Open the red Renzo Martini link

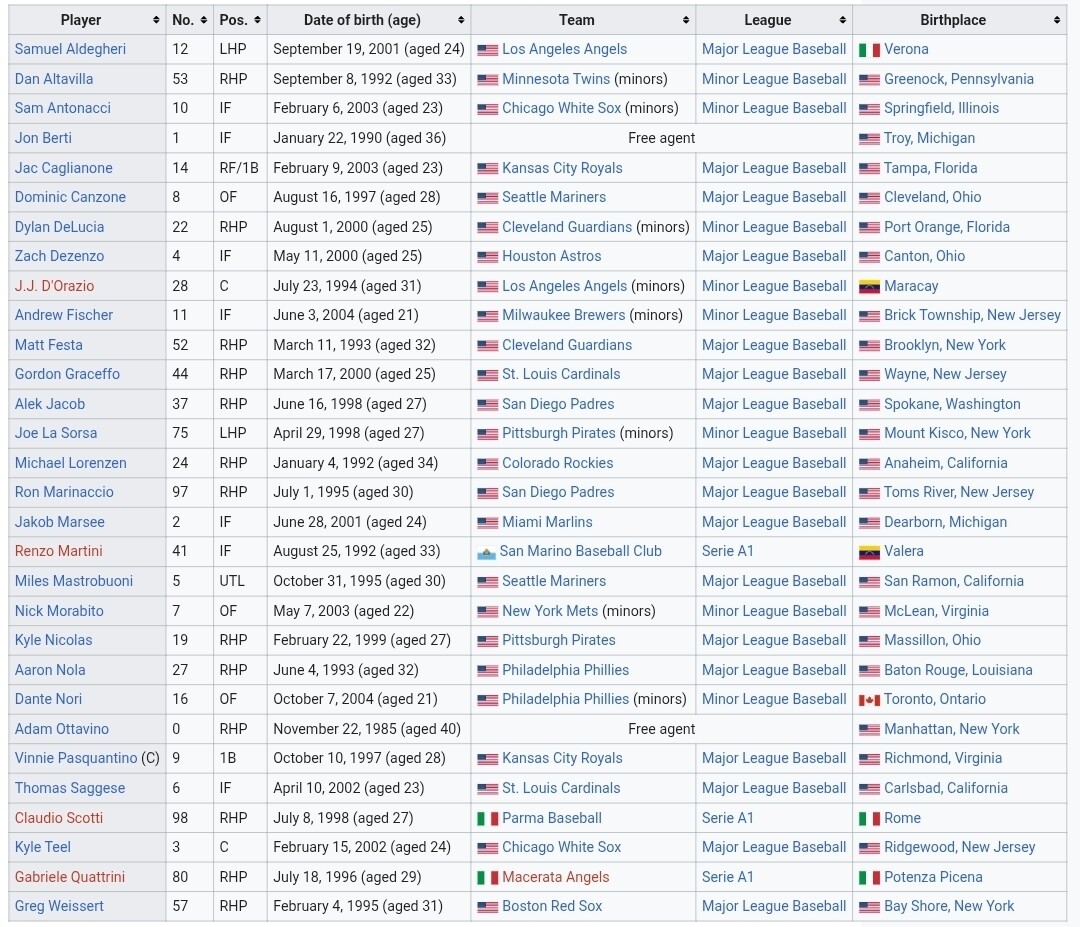tap(59, 551)
